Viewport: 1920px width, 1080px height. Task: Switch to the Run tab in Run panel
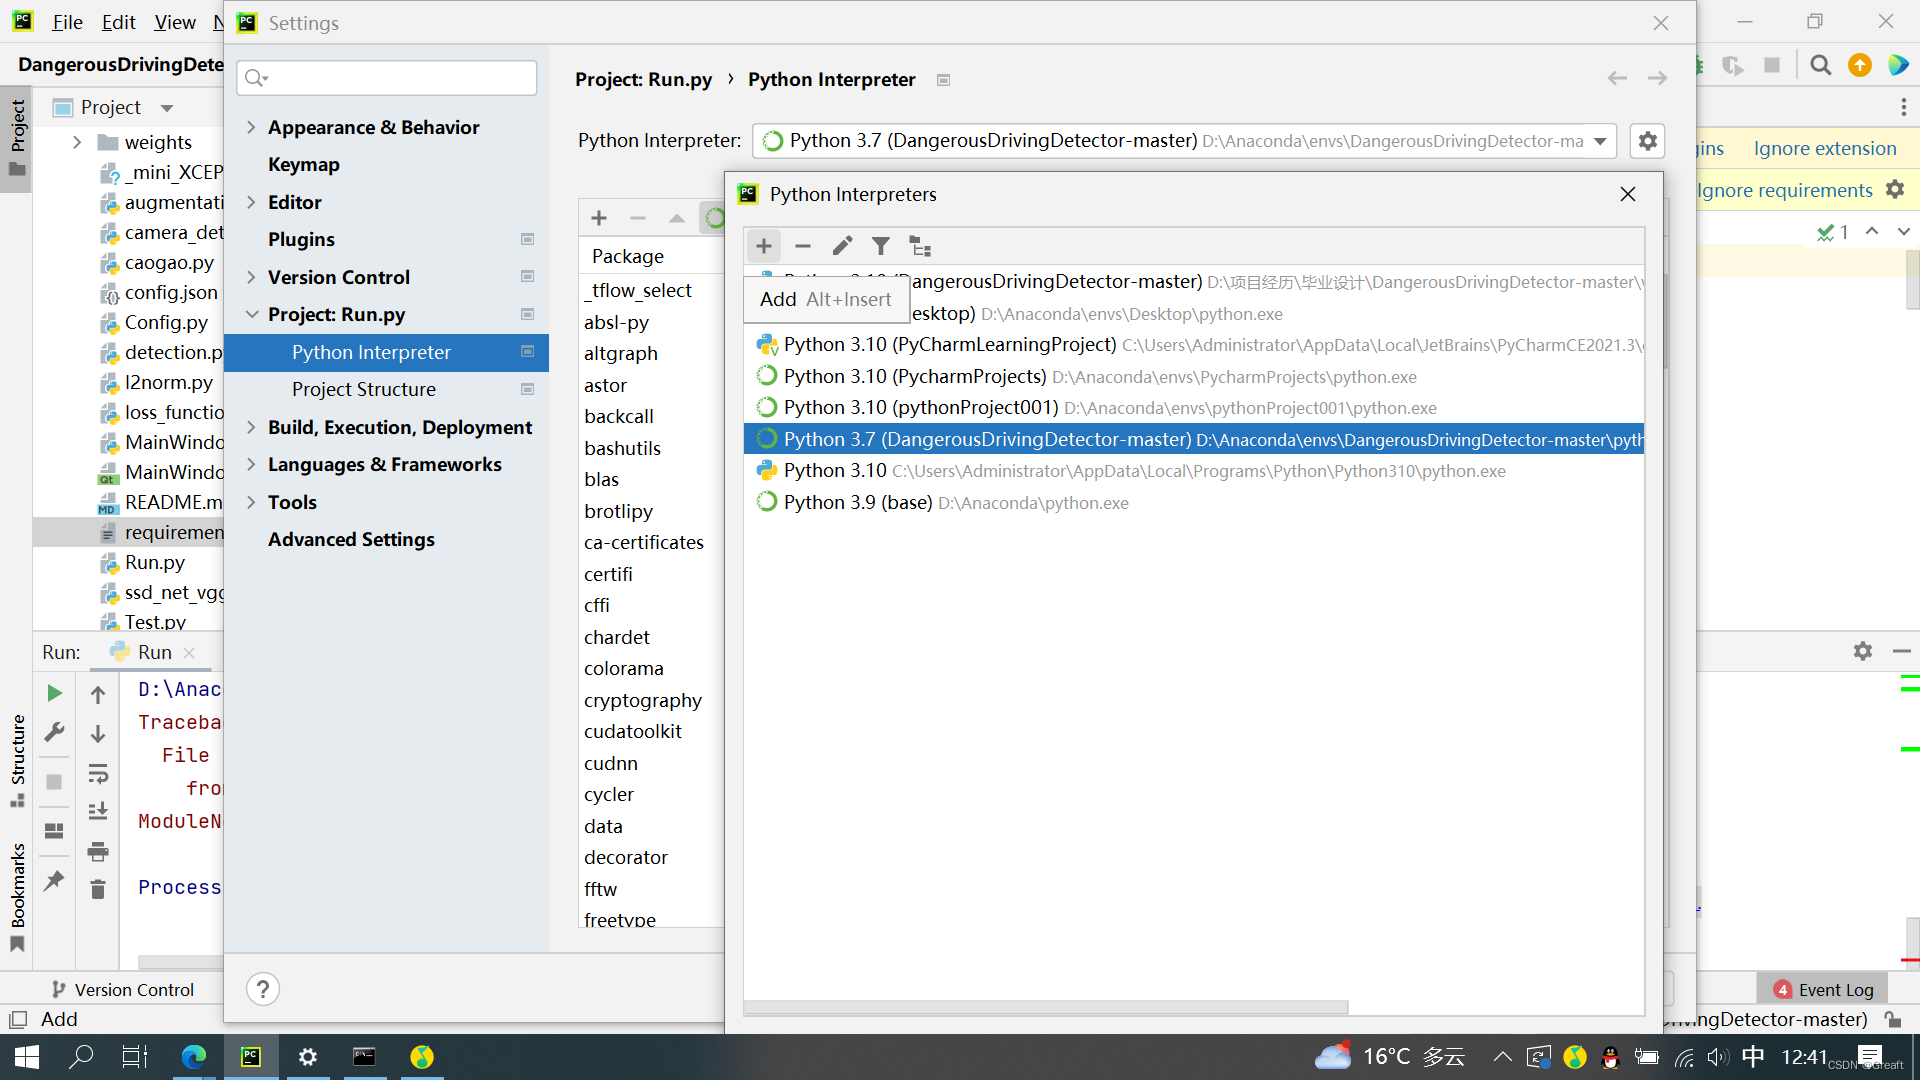tap(153, 652)
